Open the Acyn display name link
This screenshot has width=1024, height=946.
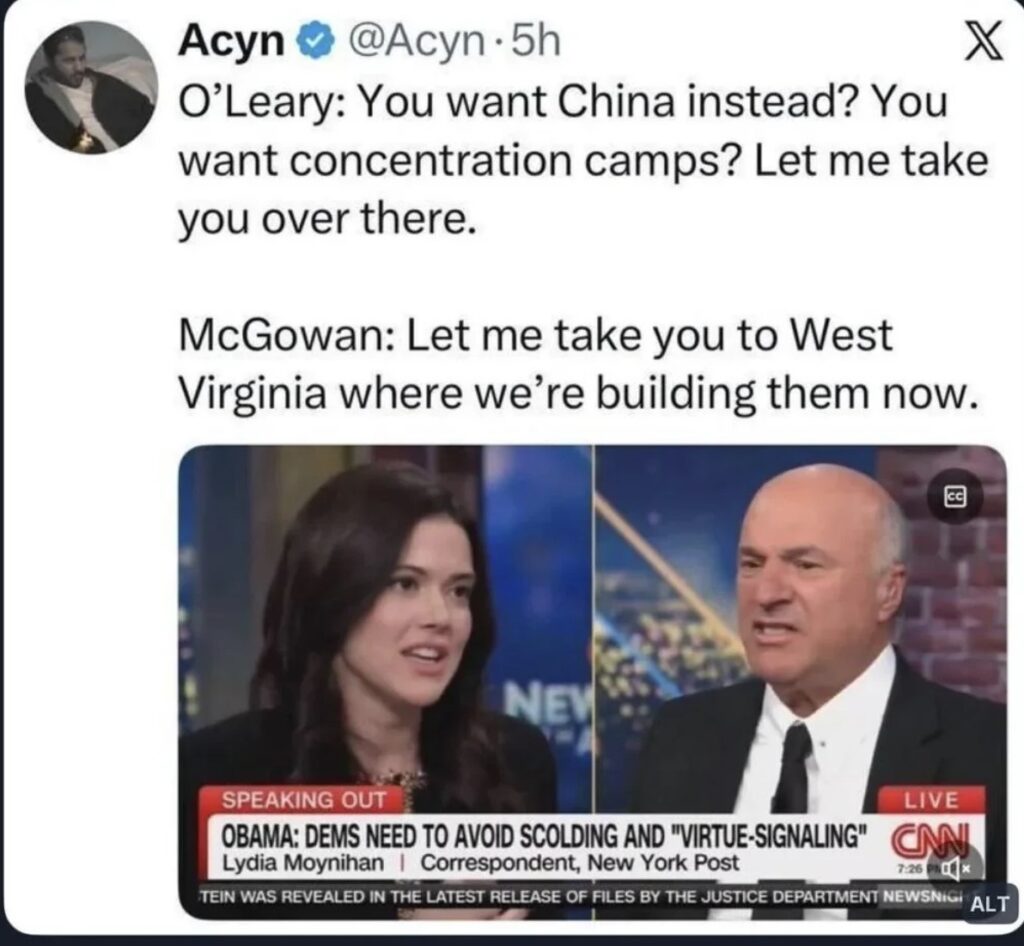click(x=232, y=42)
